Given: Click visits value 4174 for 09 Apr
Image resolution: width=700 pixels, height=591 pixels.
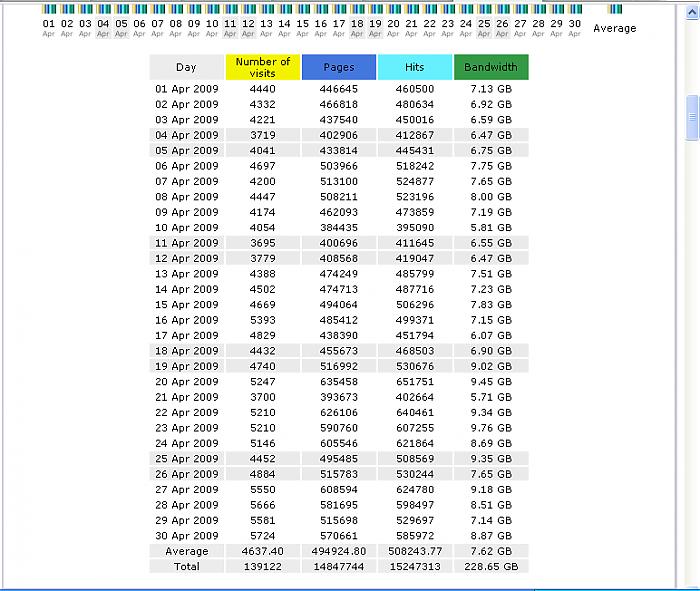Looking at the screenshot, I should pos(262,212).
